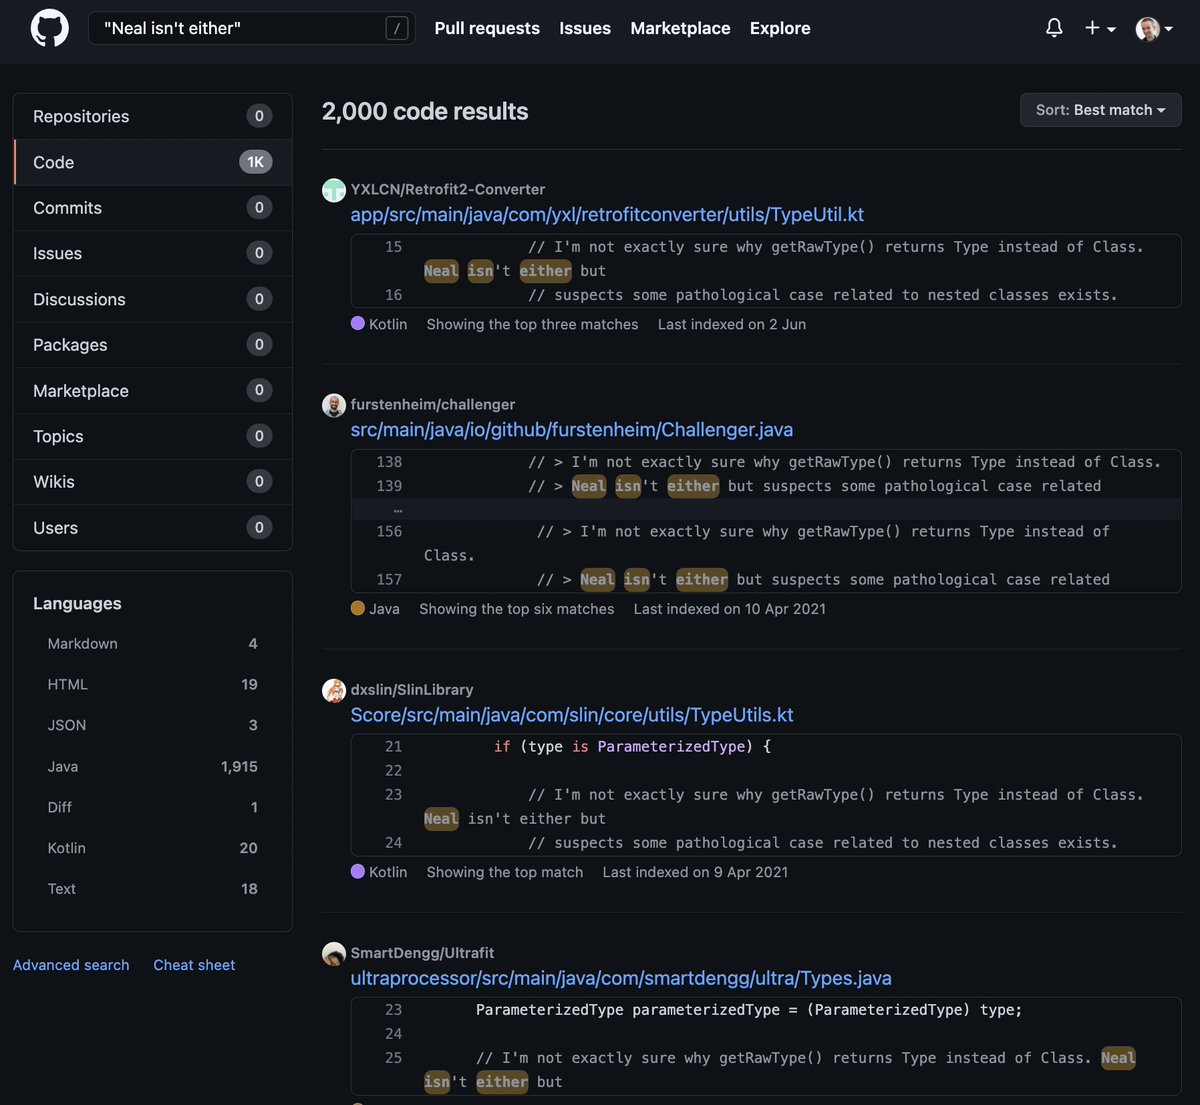Open the TypeUtil.kt file result
The height and width of the screenshot is (1105, 1200).
pos(607,214)
